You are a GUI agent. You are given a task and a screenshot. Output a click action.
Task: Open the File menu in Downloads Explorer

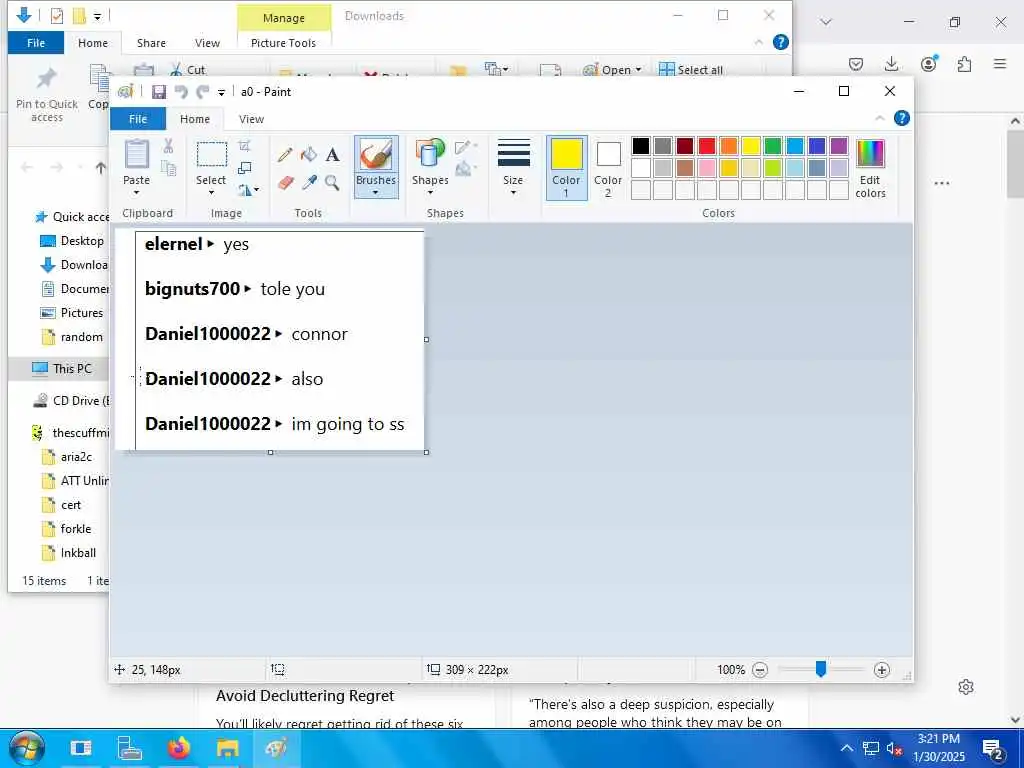[x=36, y=43]
